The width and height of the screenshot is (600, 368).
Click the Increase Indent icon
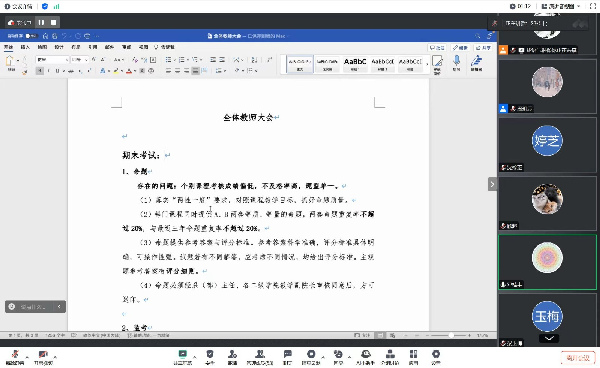(222, 60)
